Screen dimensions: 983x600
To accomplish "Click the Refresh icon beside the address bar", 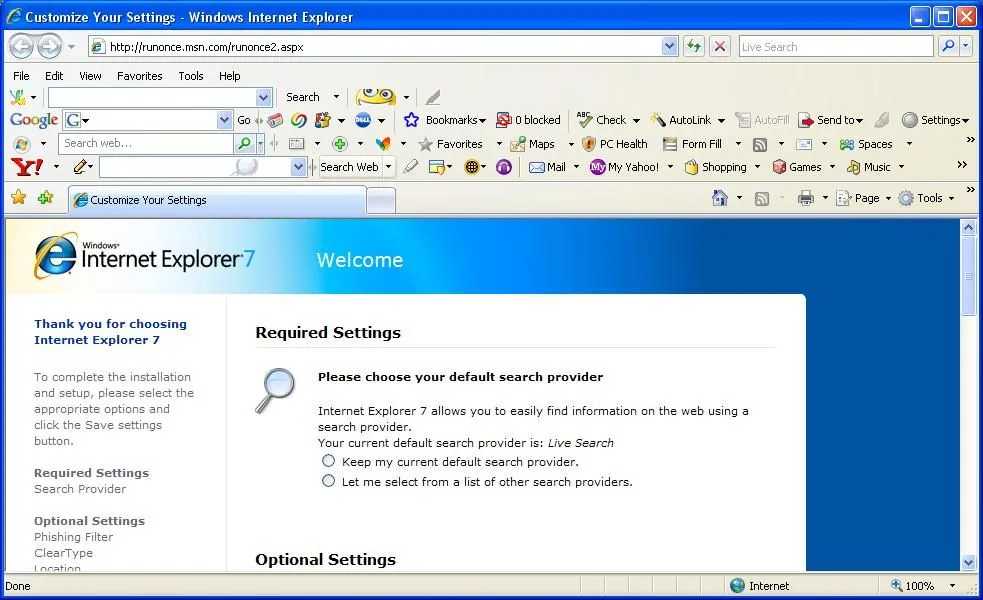I will pyautogui.click(x=693, y=46).
